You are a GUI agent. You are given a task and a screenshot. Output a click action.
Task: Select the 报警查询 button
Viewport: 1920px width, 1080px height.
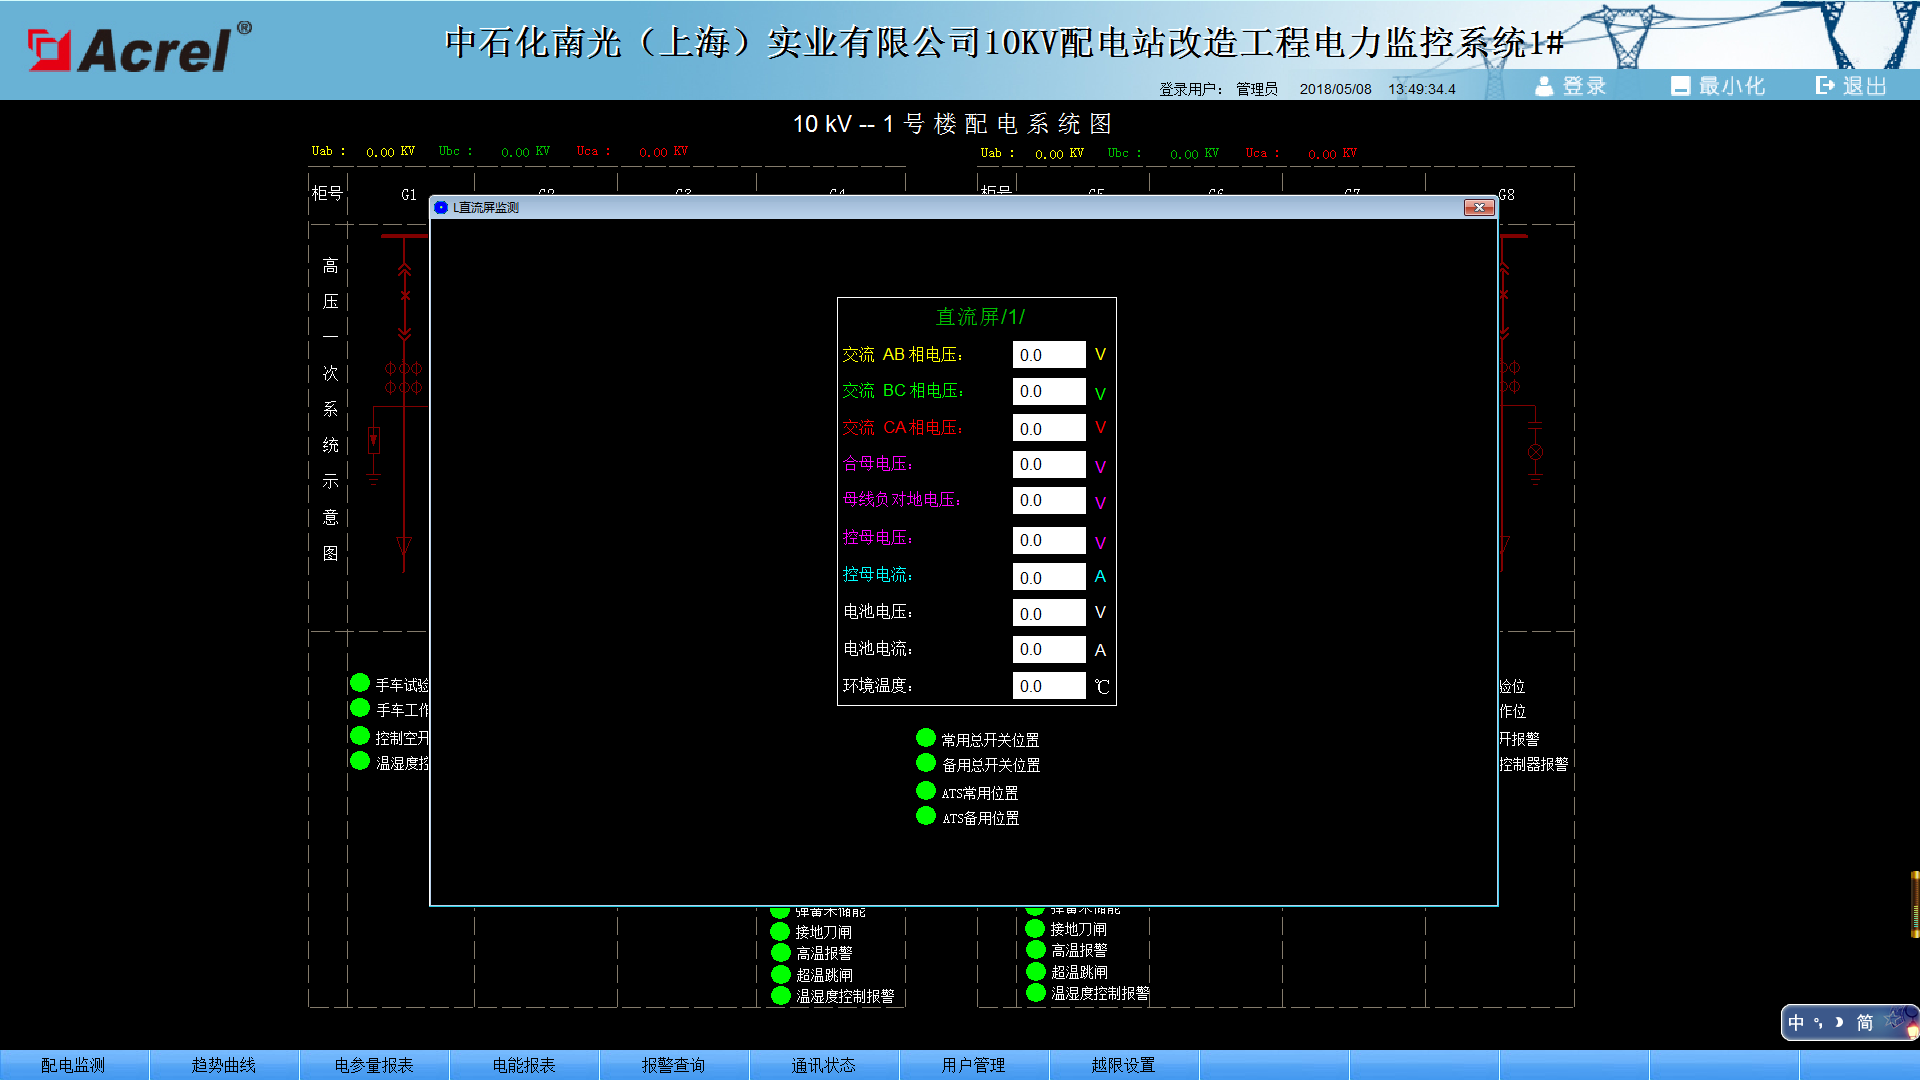coord(674,1065)
